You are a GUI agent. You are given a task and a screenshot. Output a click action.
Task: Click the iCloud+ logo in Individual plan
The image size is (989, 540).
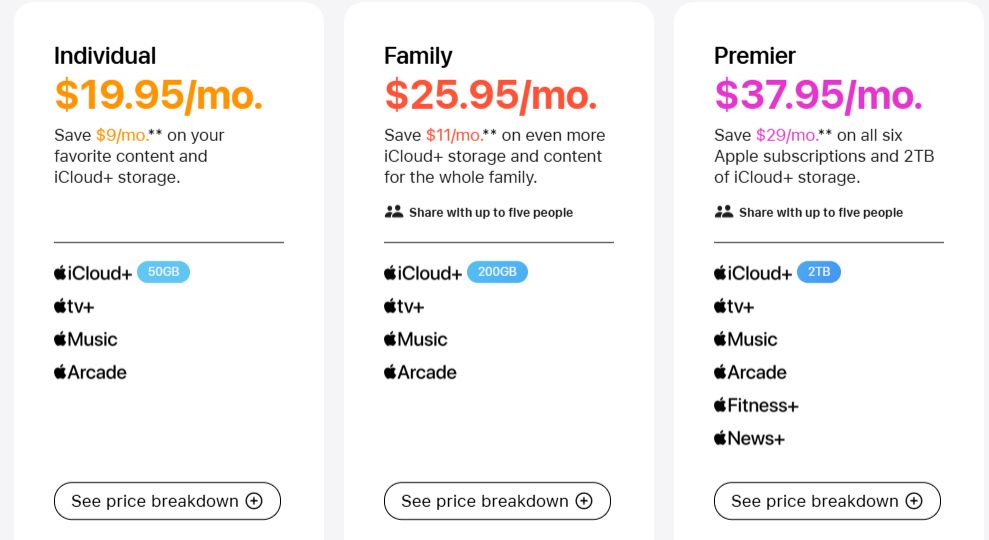pos(93,273)
